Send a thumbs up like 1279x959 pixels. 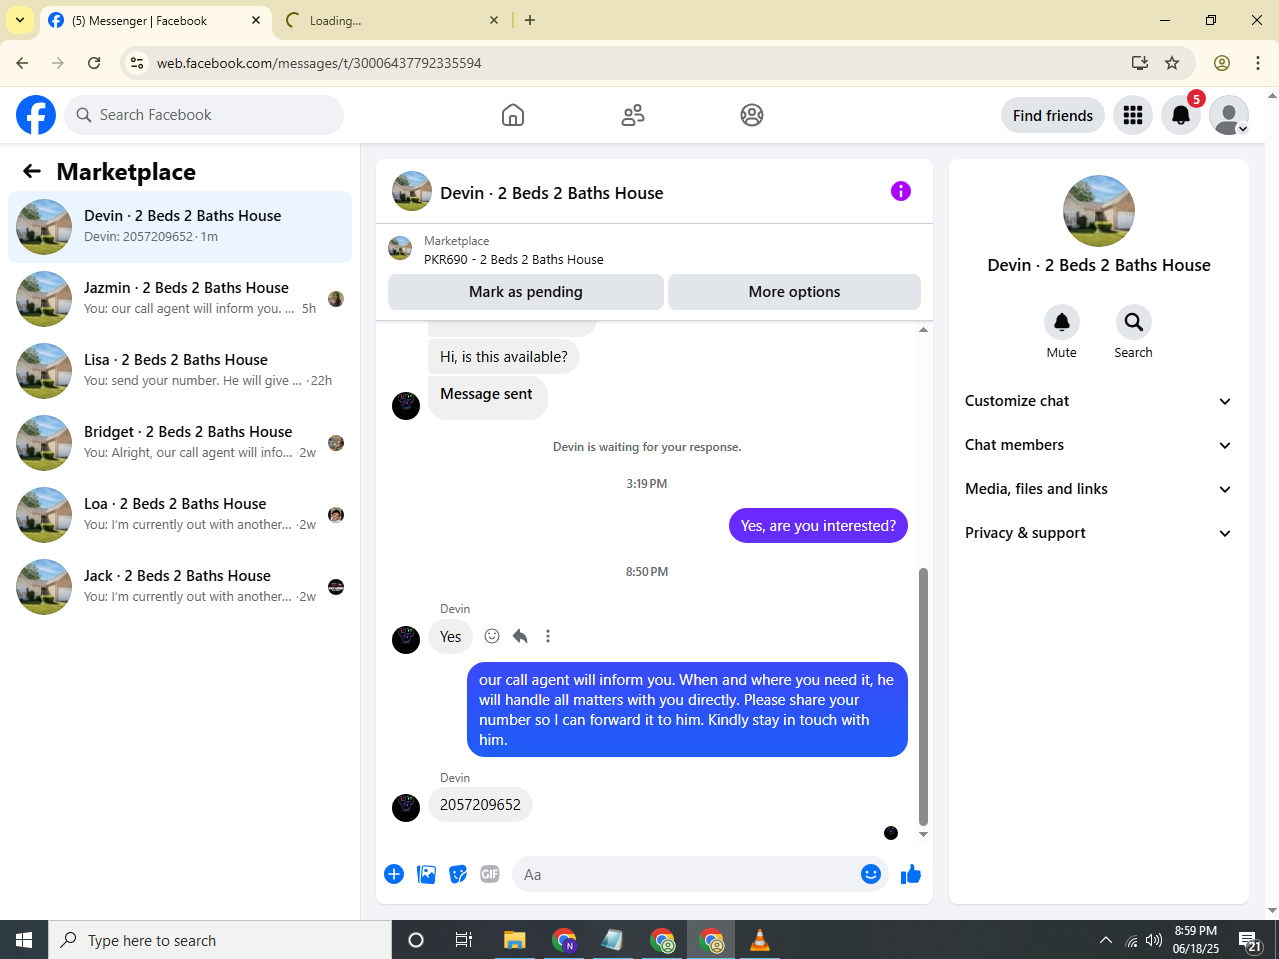click(x=911, y=874)
